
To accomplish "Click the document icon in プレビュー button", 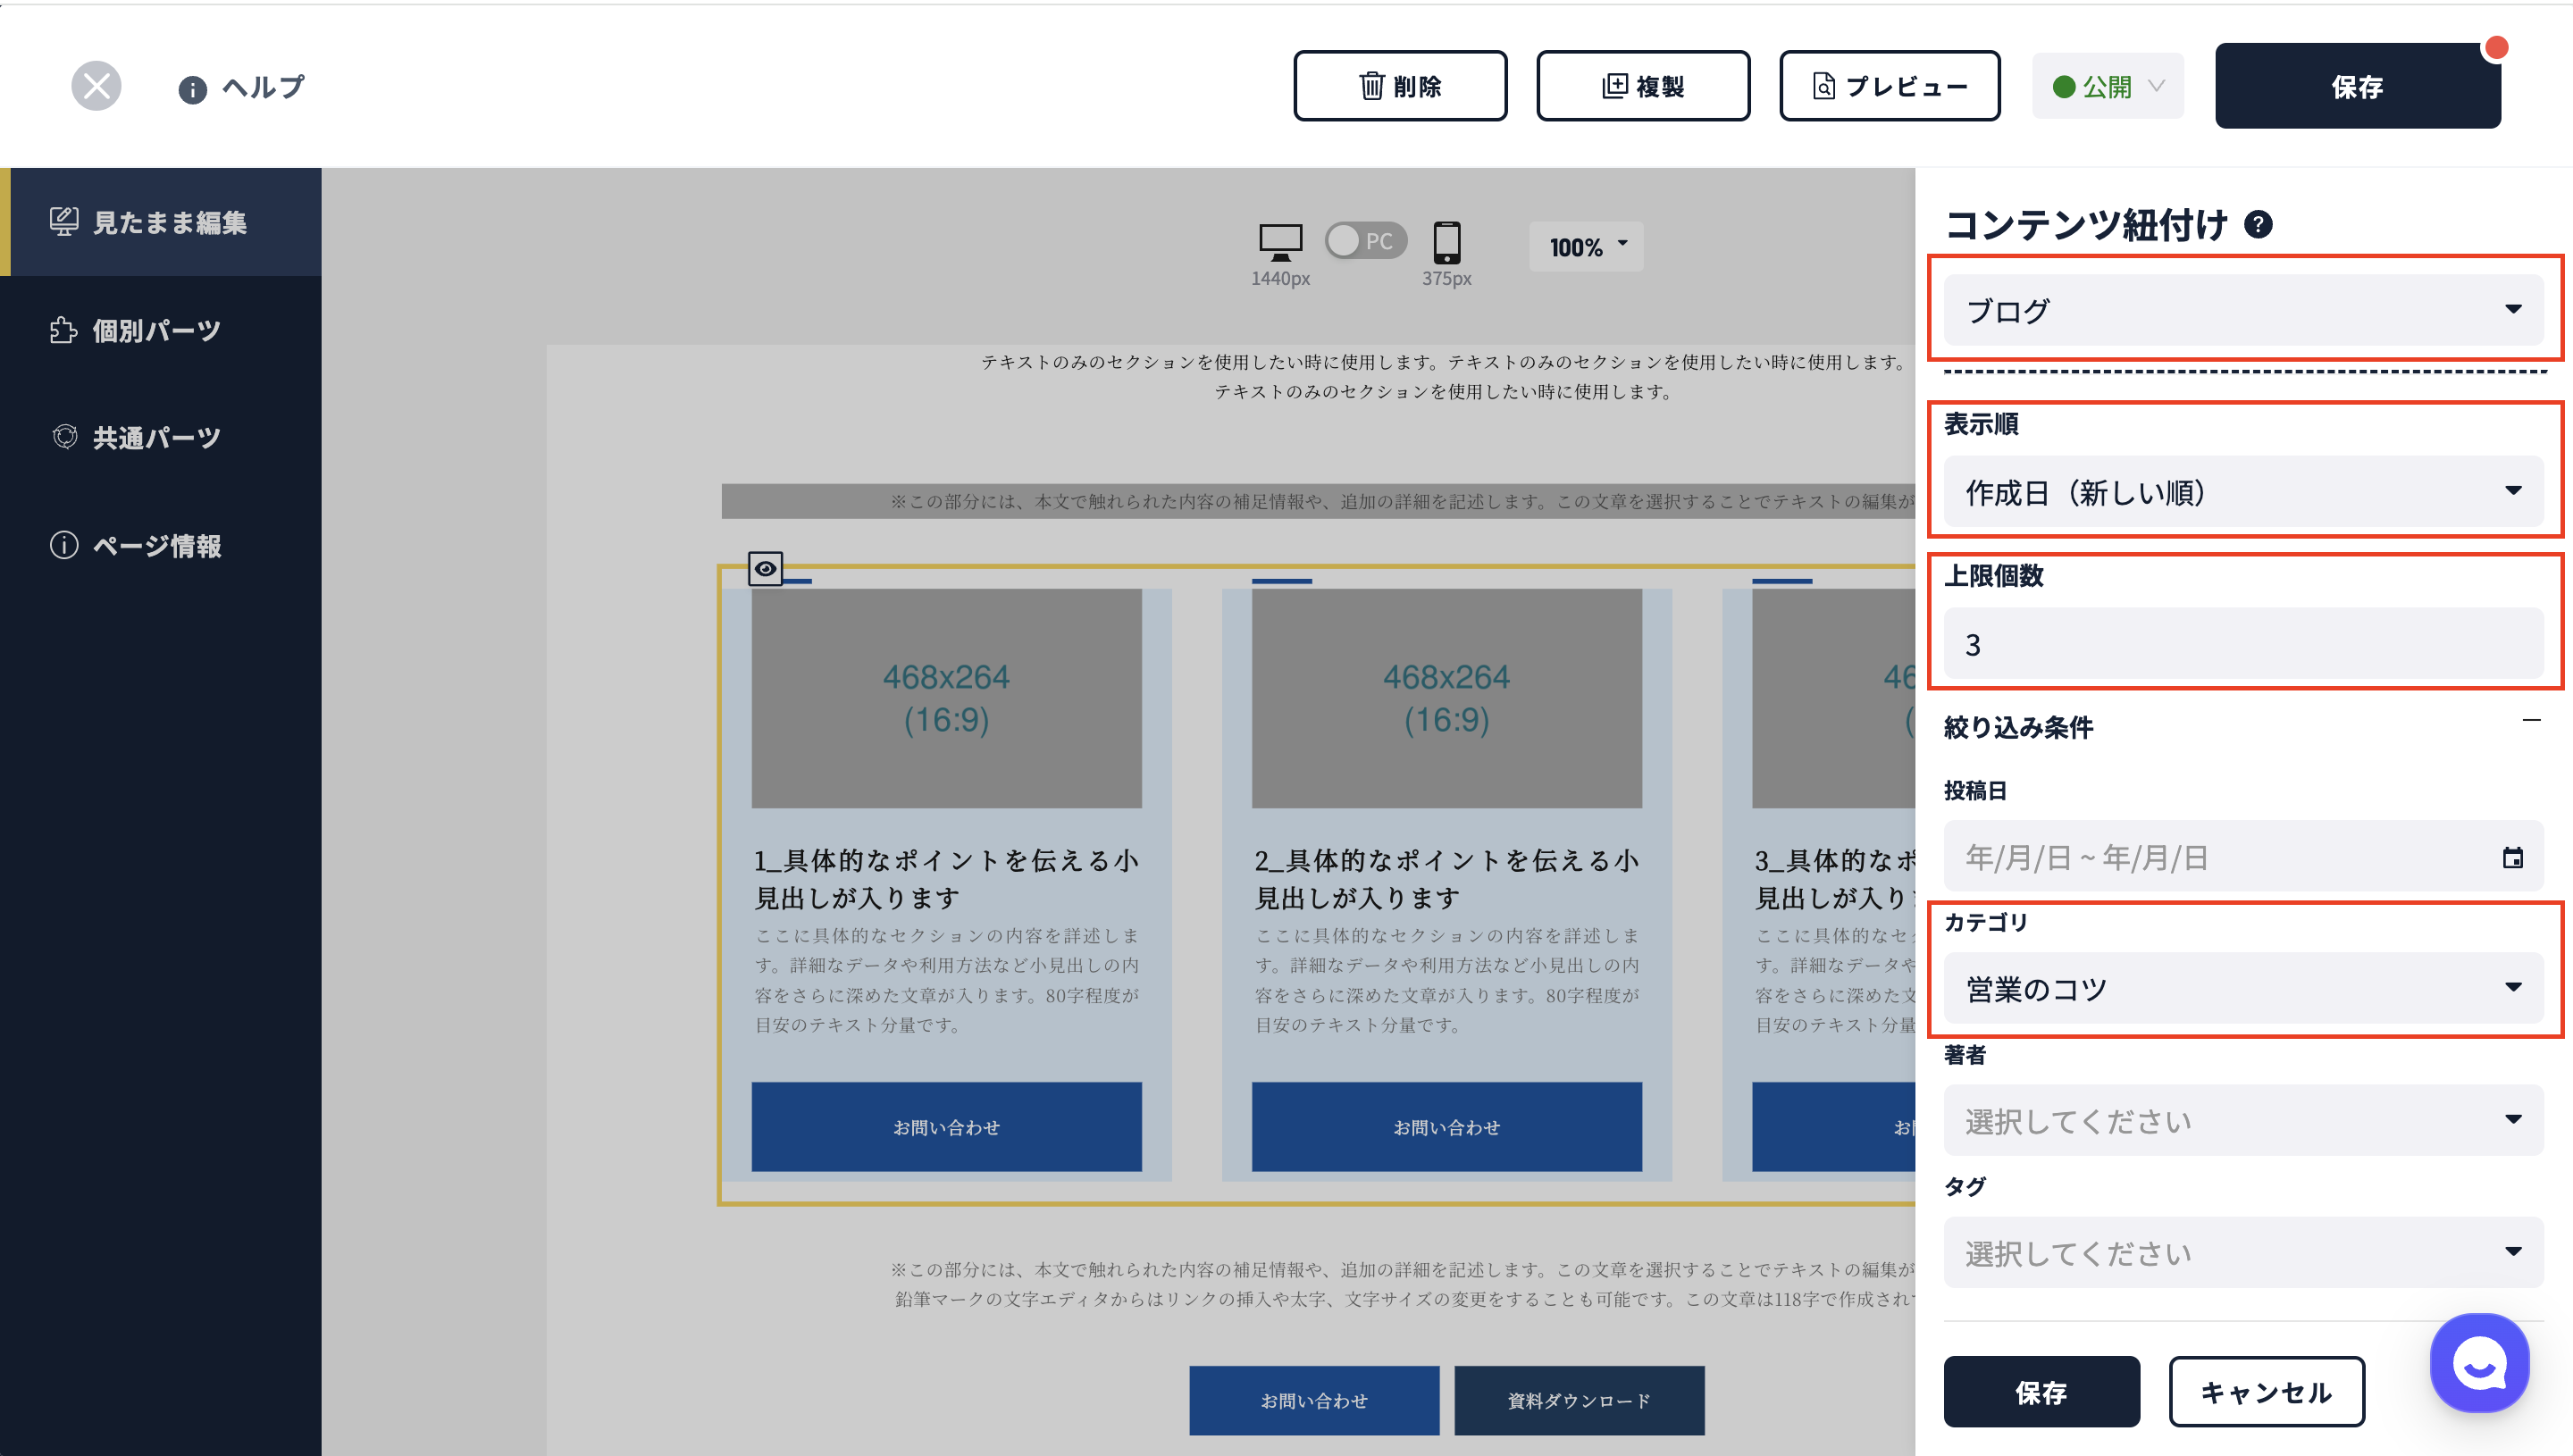I will click(x=1823, y=86).
